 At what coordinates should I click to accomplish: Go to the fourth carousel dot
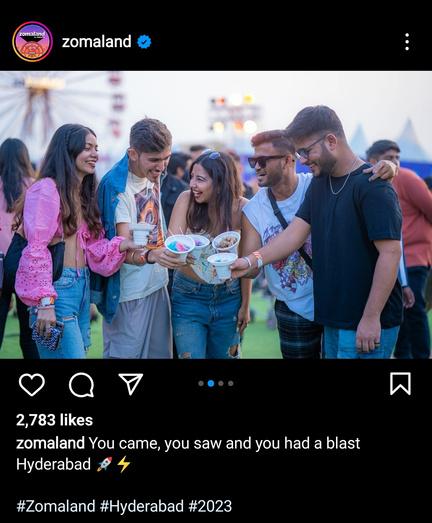(231, 384)
